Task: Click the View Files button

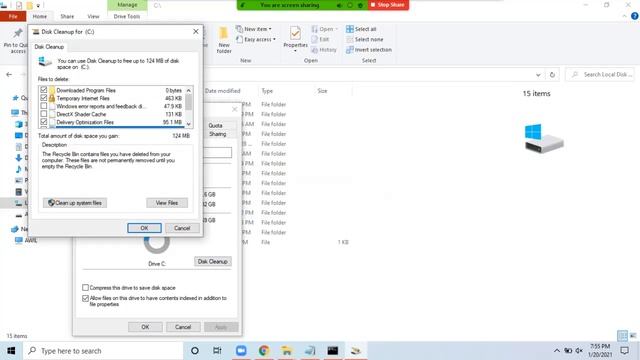Action: click(x=167, y=203)
